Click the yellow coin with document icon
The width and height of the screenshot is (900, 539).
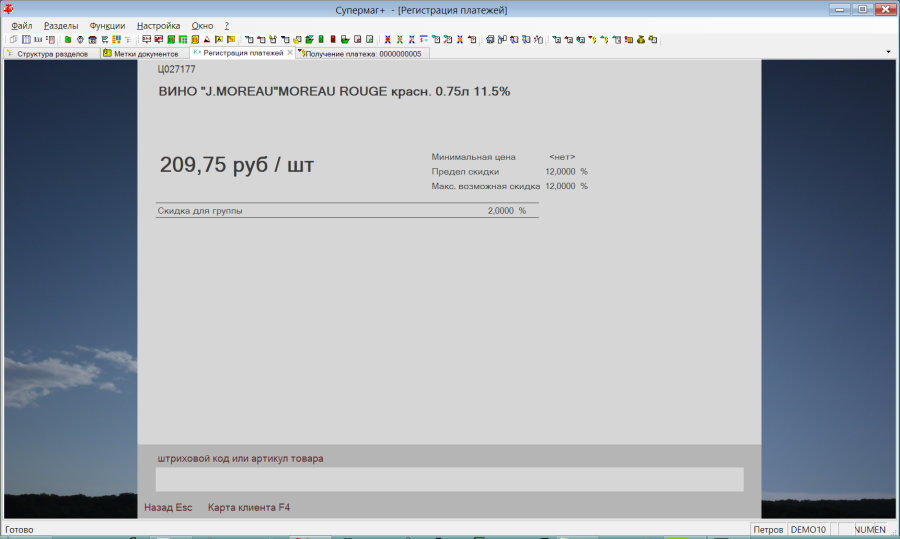297,40
